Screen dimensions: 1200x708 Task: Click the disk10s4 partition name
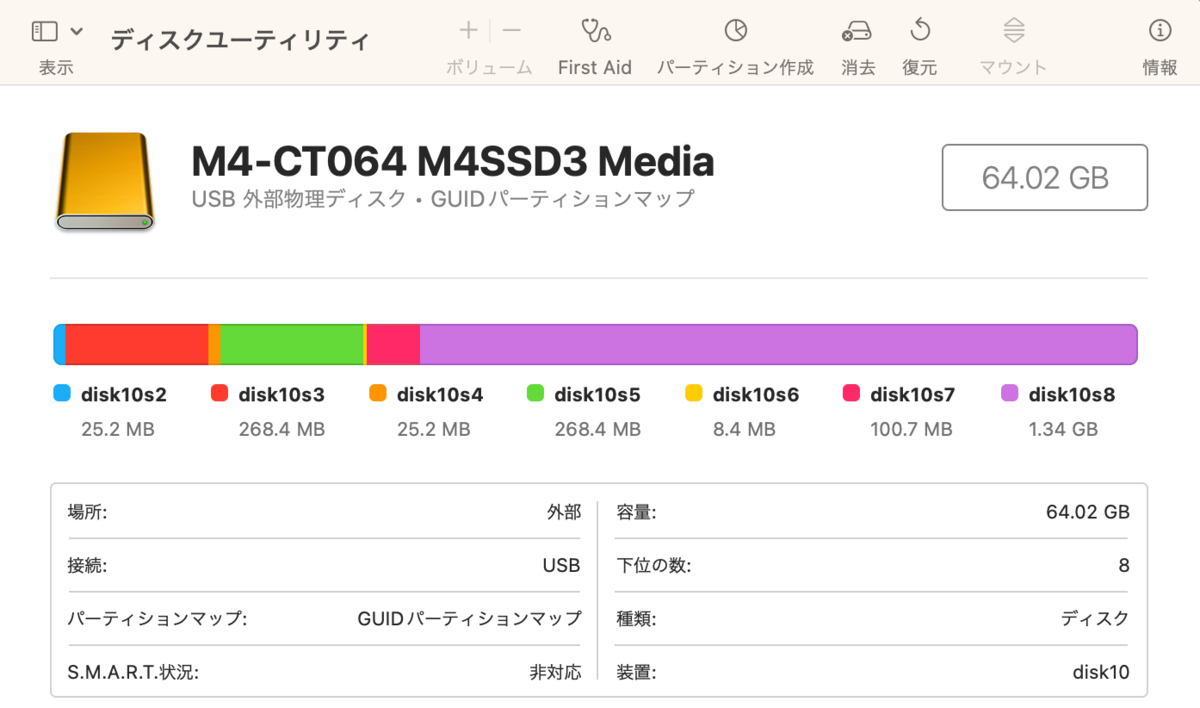(x=440, y=394)
